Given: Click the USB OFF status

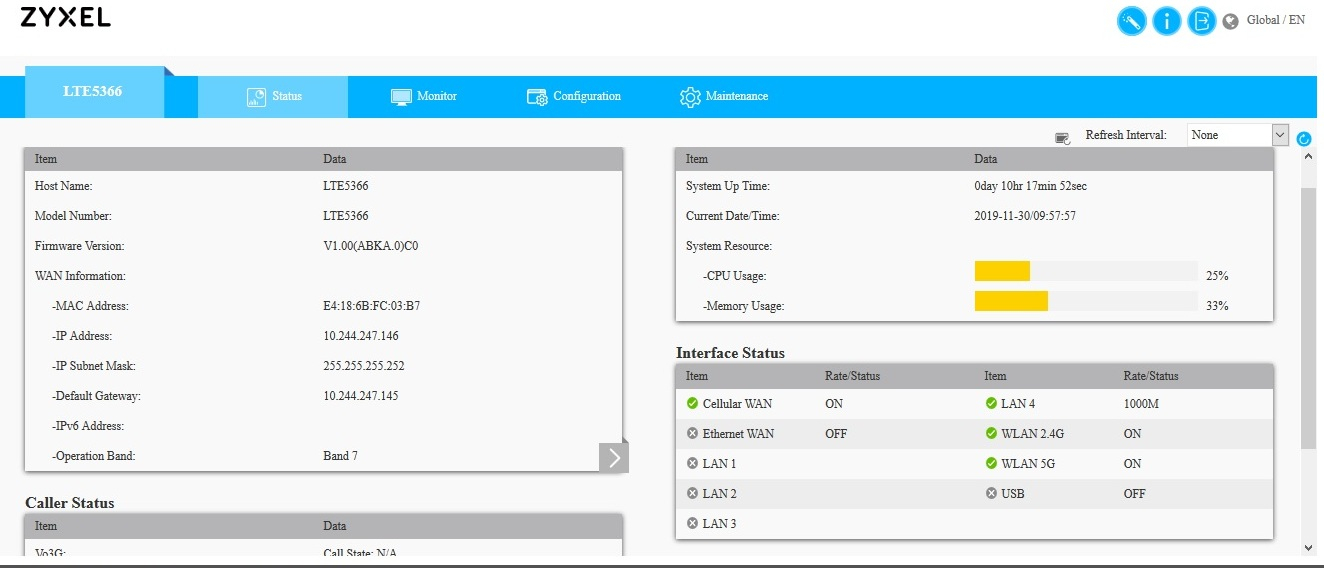Looking at the screenshot, I should [x=1135, y=494].
